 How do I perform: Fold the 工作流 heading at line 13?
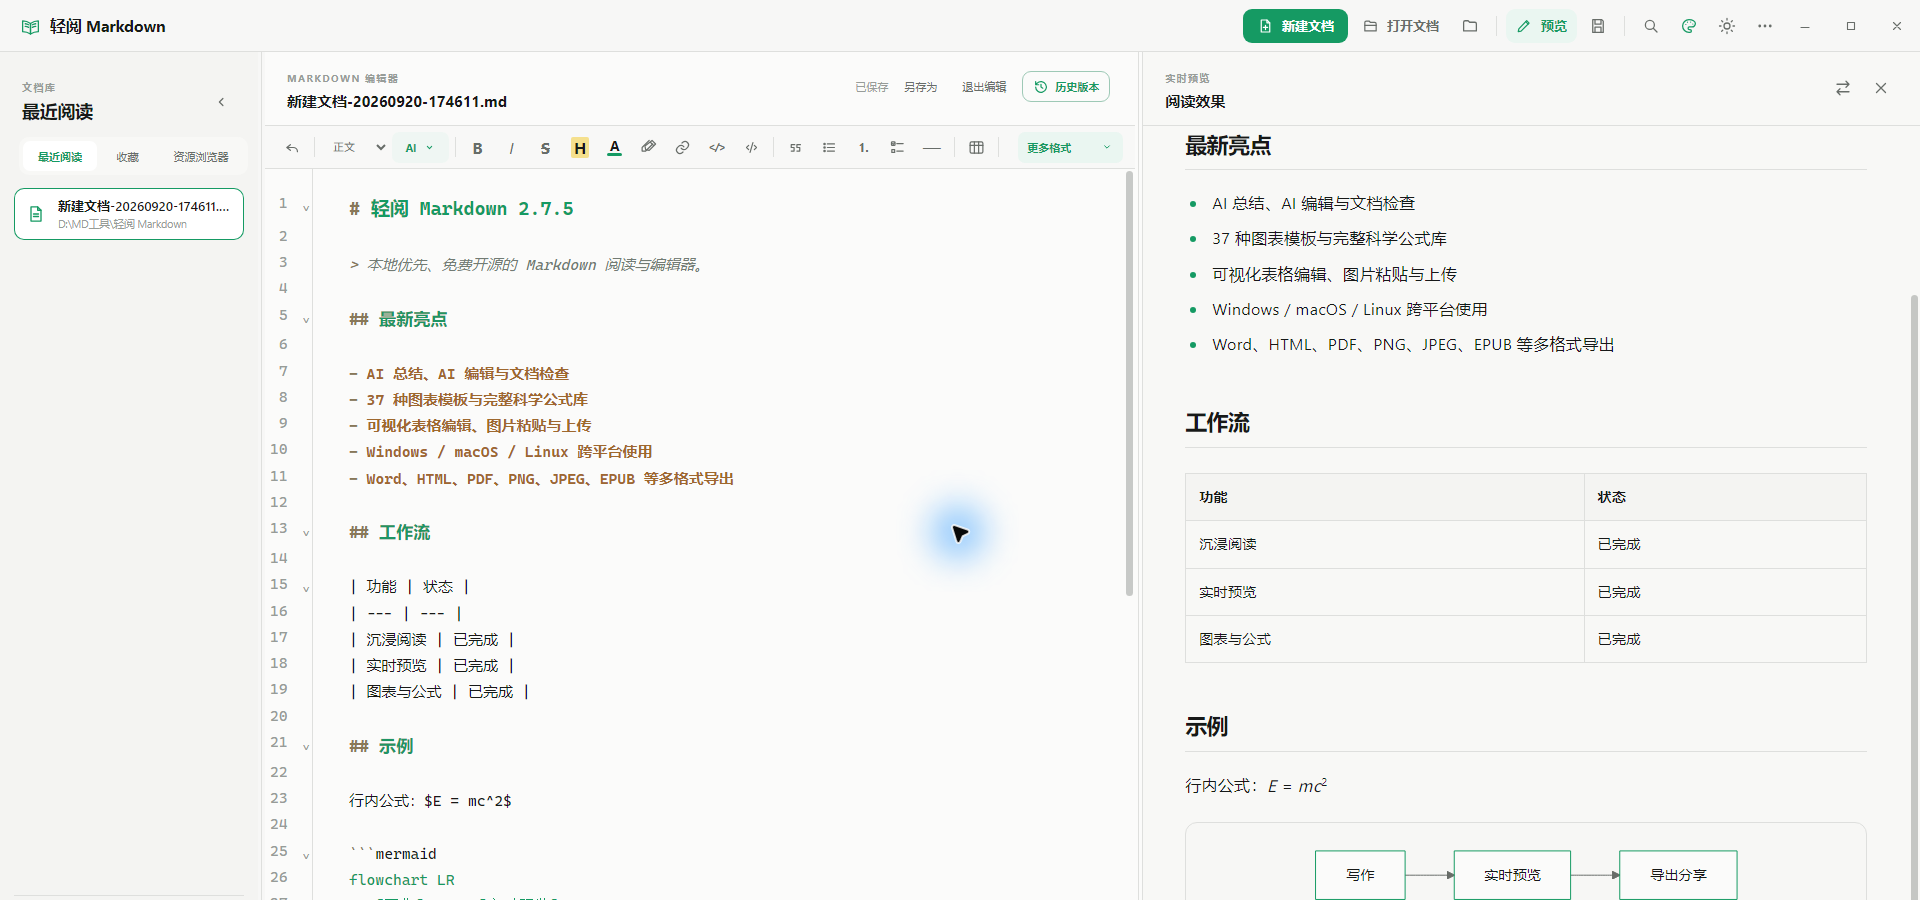(306, 533)
